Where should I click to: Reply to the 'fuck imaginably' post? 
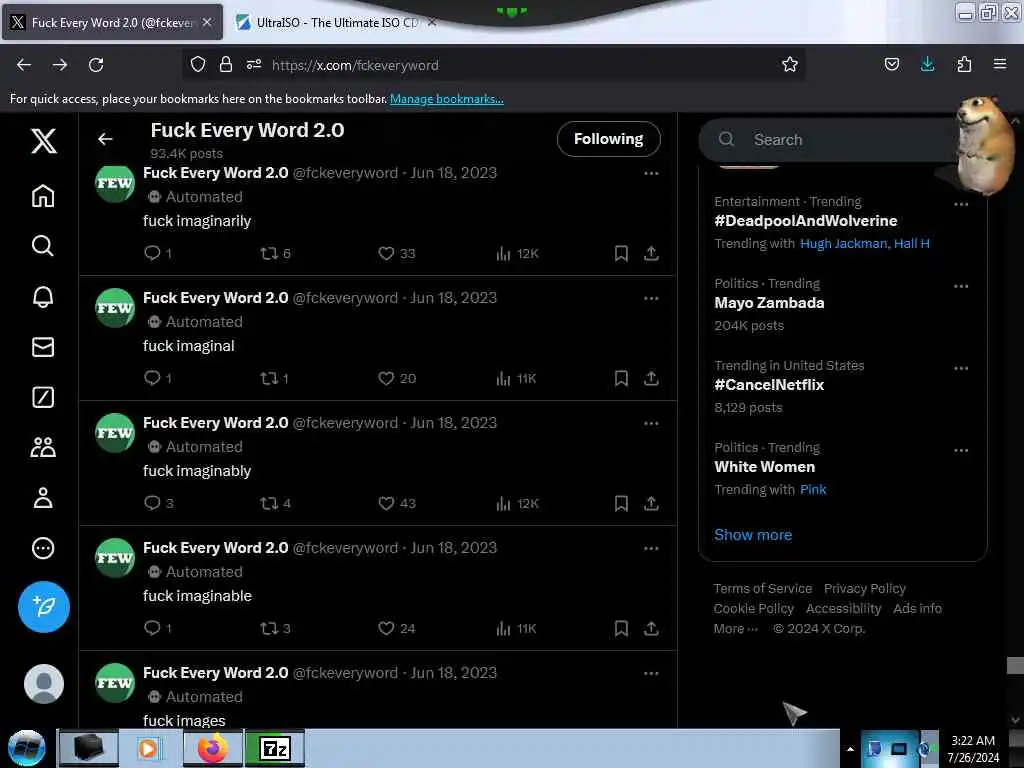click(152, 502)
